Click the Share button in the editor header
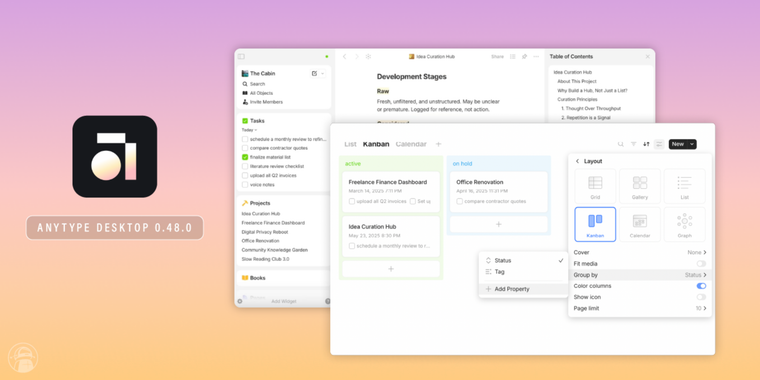Image resolution: width=760 pixels, height=380 pixels. point(497,57)
